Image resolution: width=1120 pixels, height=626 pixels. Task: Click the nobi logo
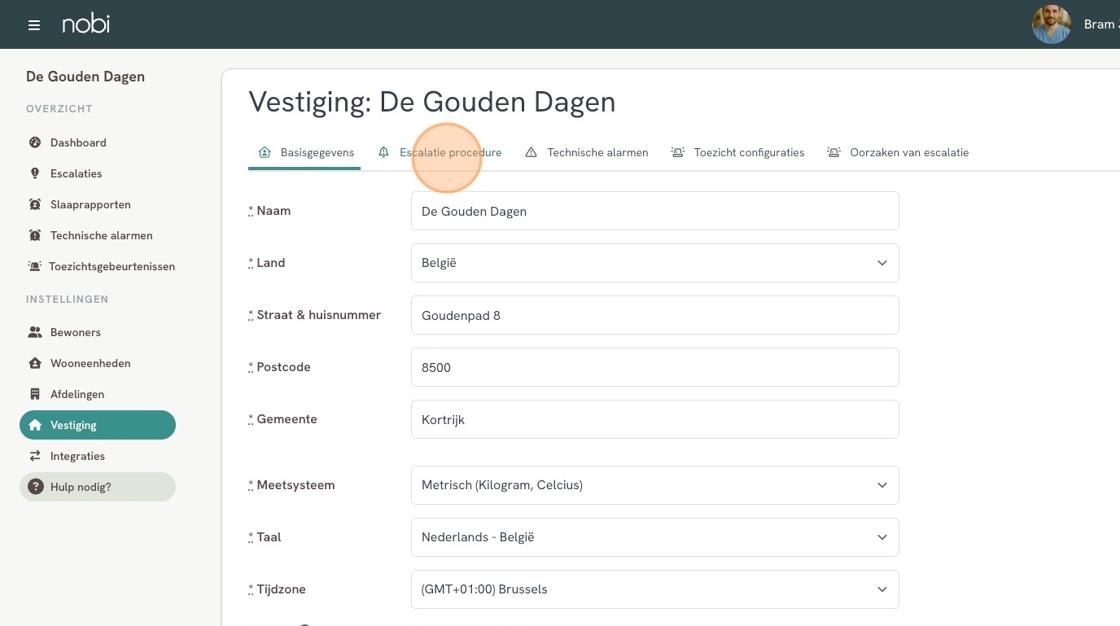86,24
